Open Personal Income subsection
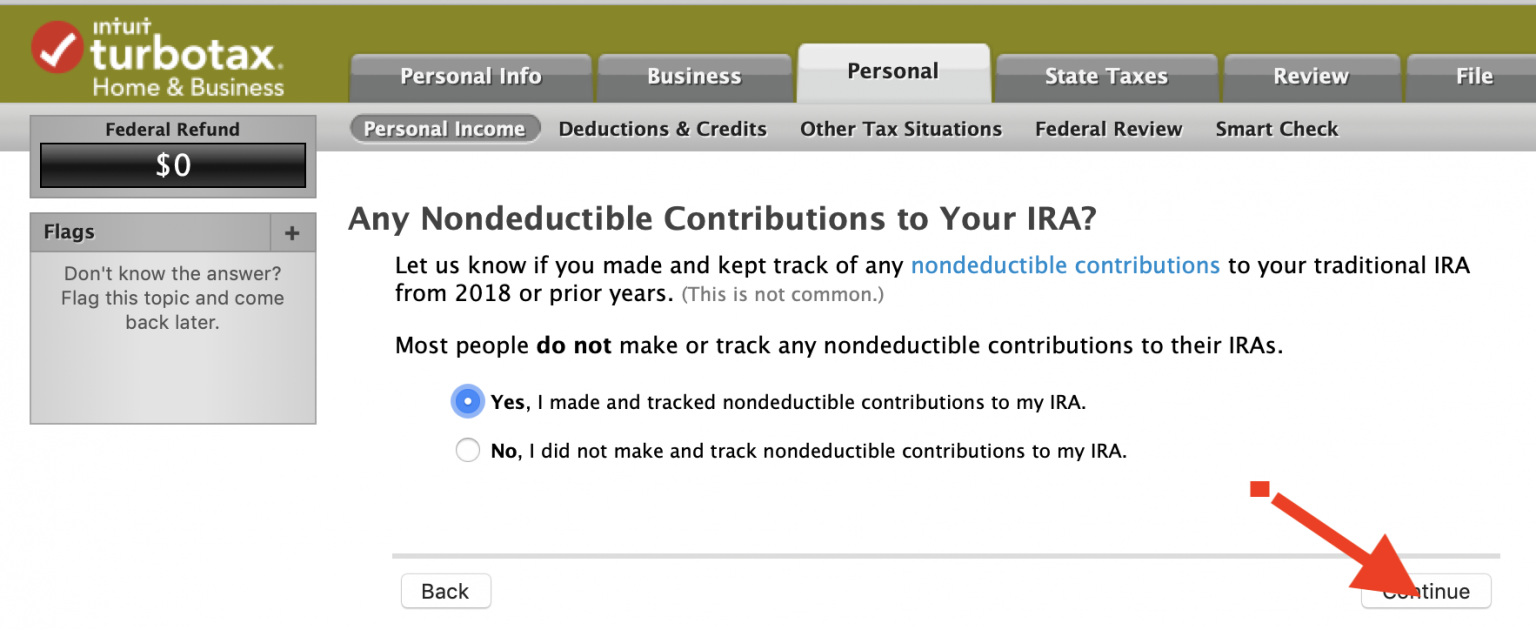1536x630 pixels. 444,129
